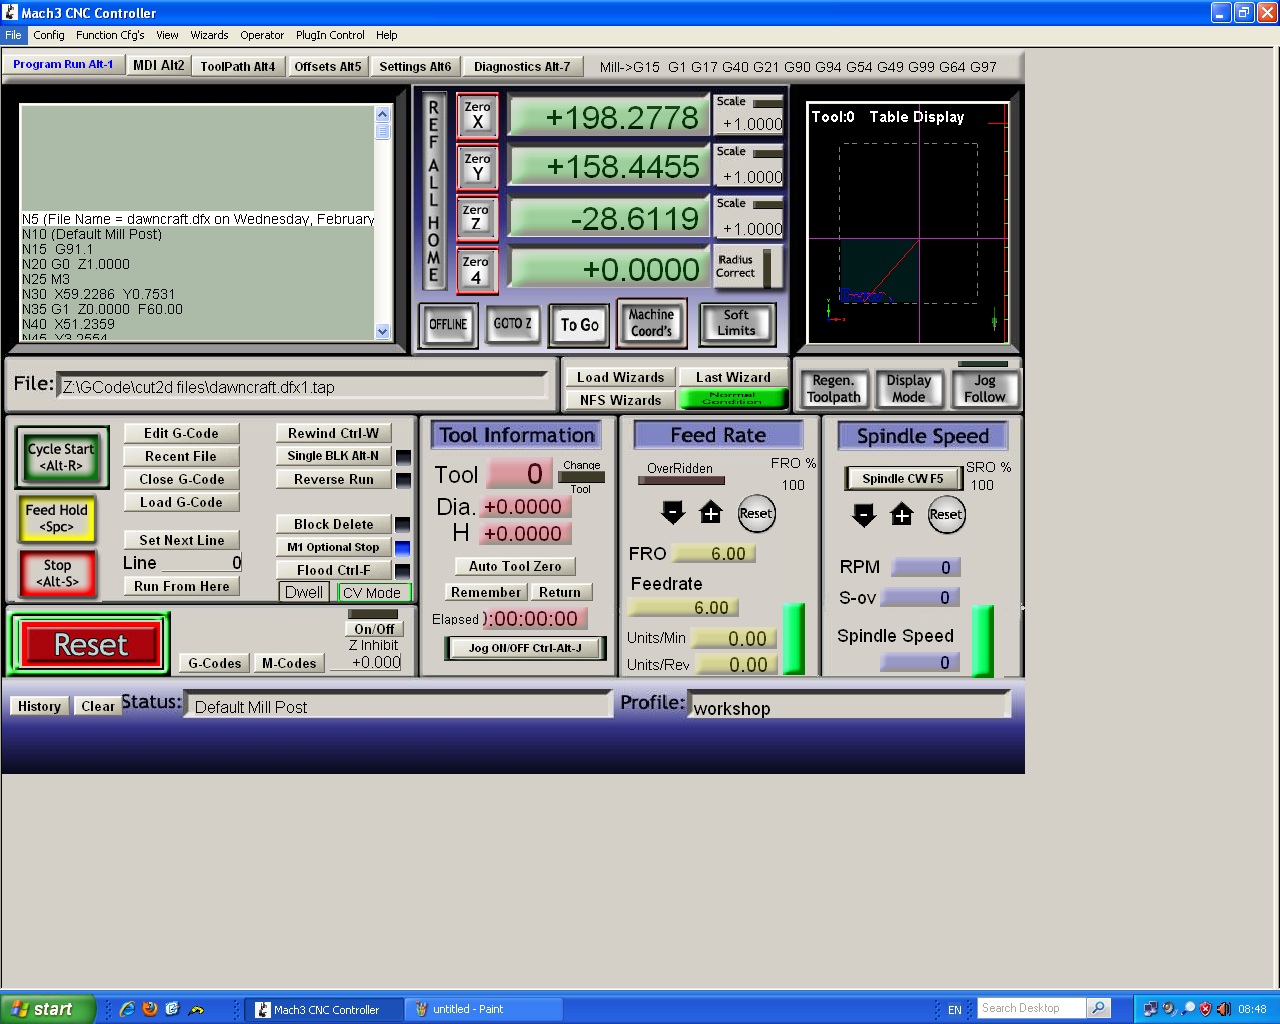Reset the spindle speed override
The height and width of the screenshot is (1024, 1280).
[946, 515]
